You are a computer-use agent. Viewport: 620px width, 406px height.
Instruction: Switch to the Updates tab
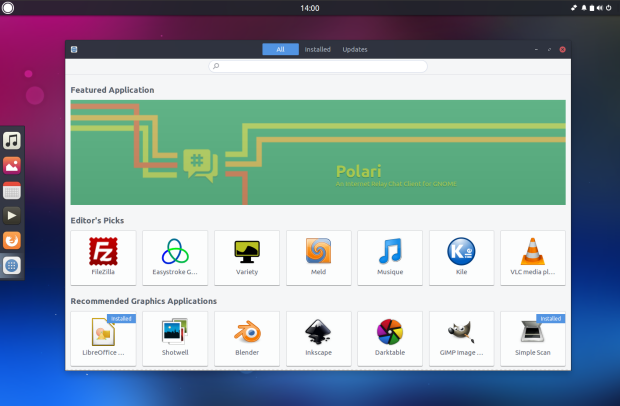click(x=355, y=49)
